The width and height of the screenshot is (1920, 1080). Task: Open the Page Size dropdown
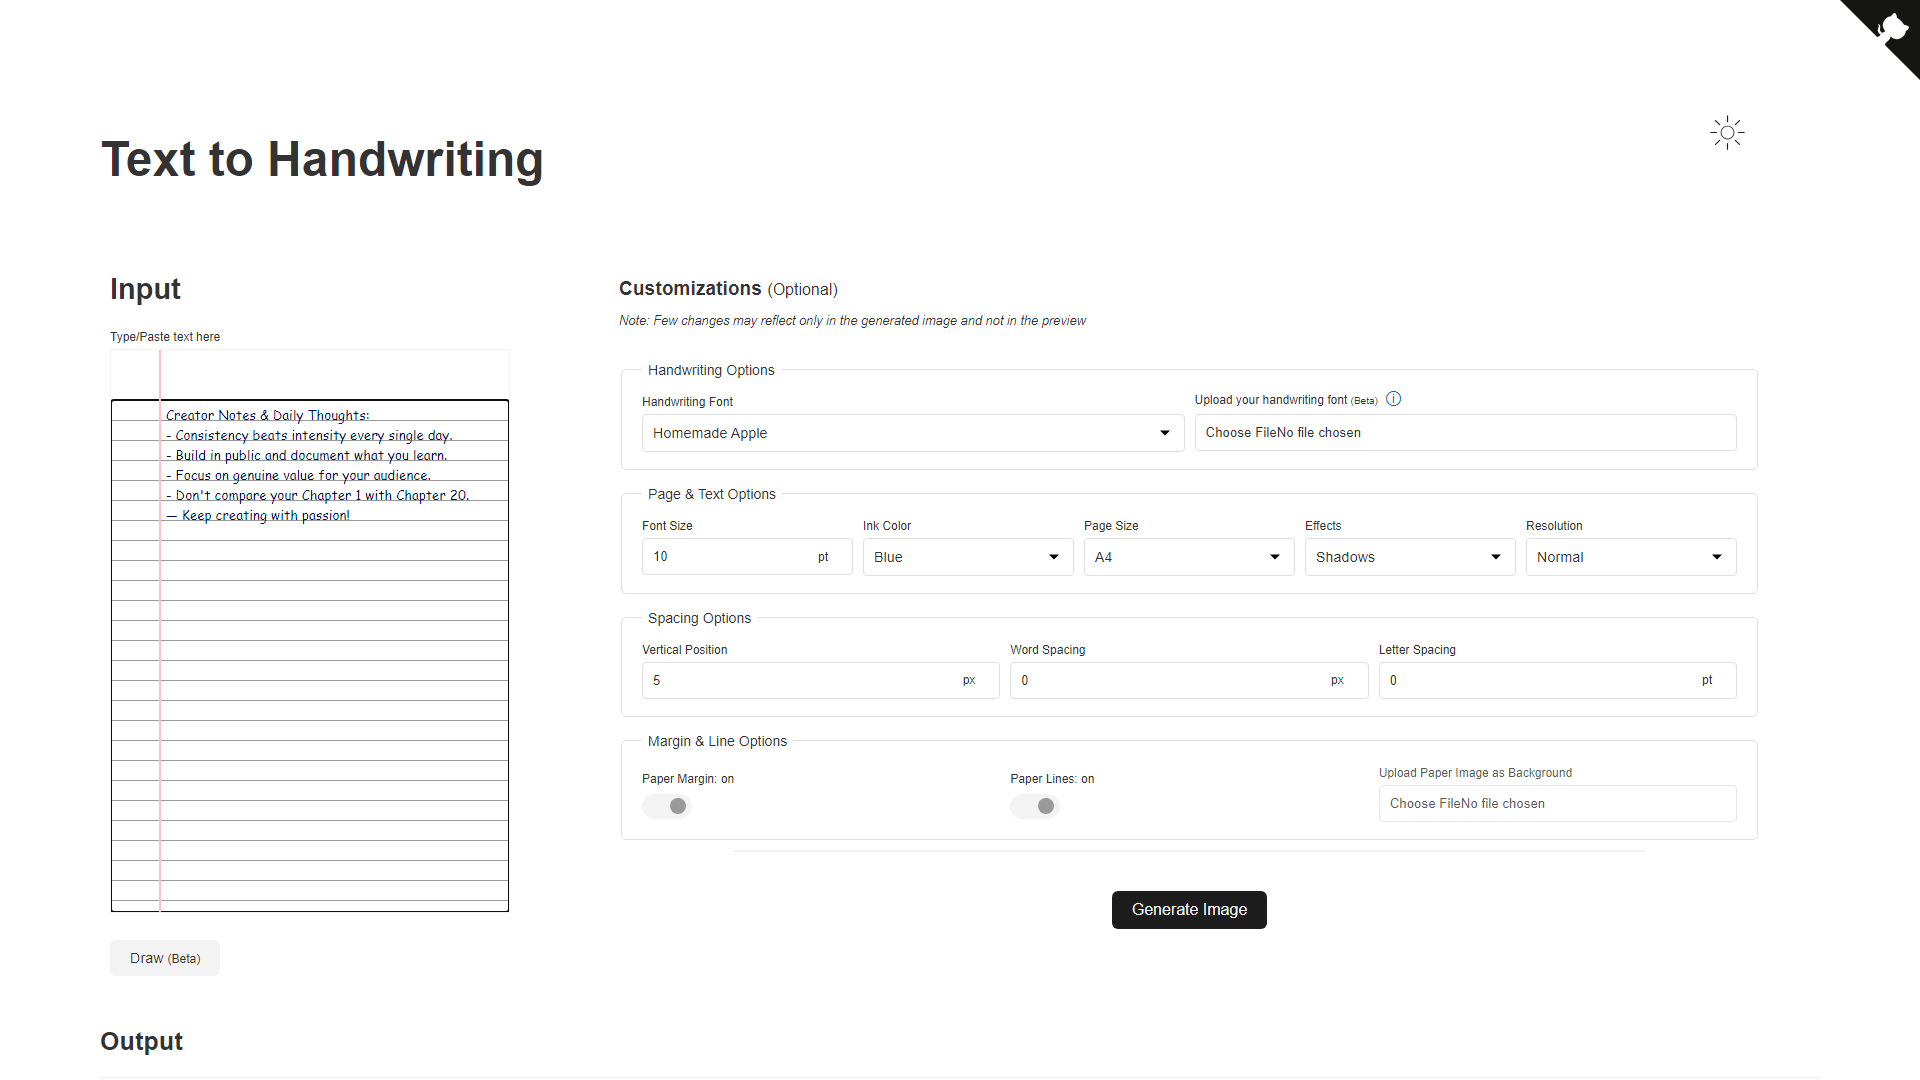tap(1188, 557)
